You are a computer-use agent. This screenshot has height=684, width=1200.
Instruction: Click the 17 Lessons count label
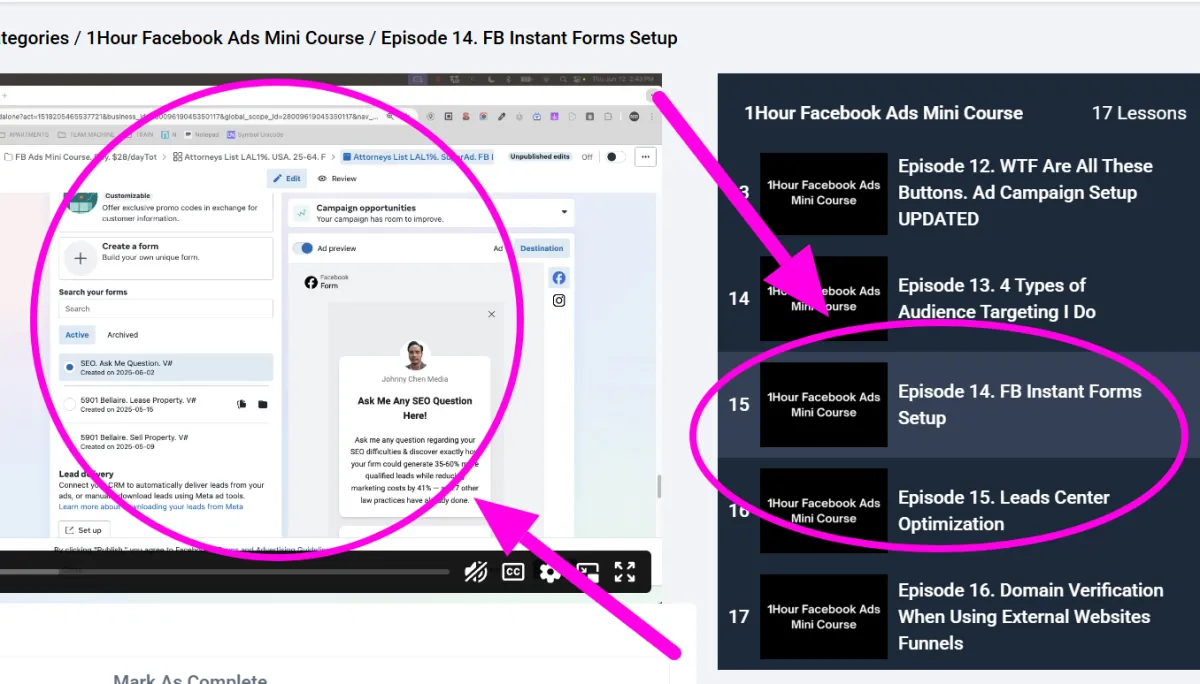tap(1139, 113)
